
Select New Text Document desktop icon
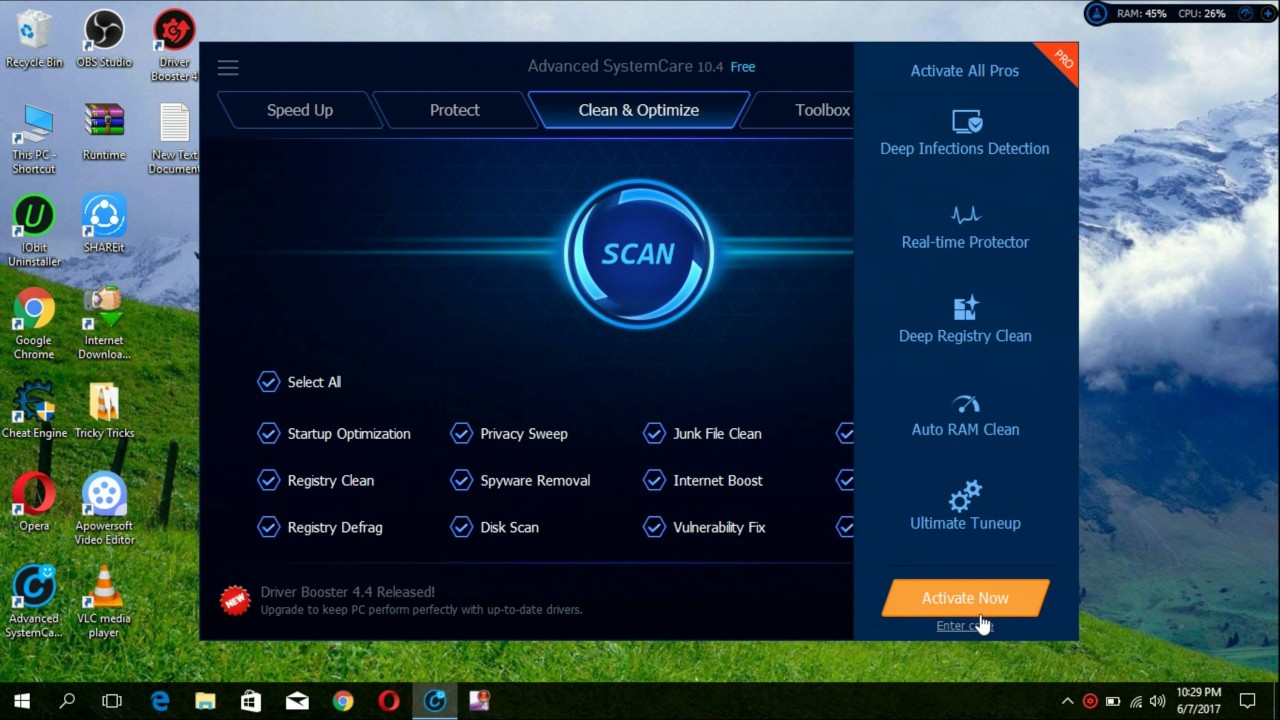click(x=174, y=139)
